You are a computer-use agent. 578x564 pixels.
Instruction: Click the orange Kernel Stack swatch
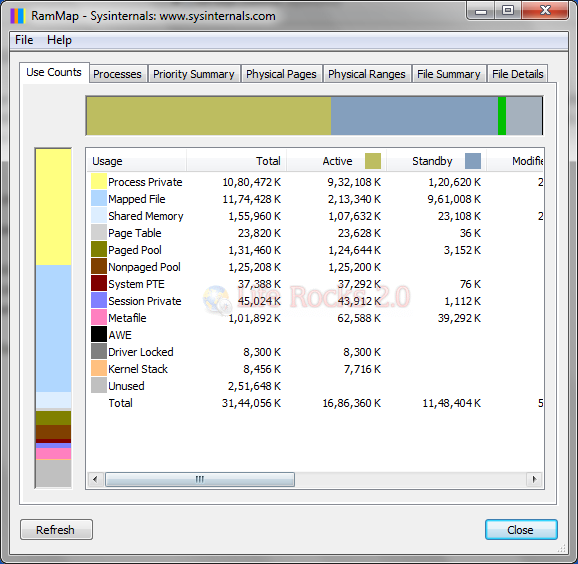[x=99, y=369]
